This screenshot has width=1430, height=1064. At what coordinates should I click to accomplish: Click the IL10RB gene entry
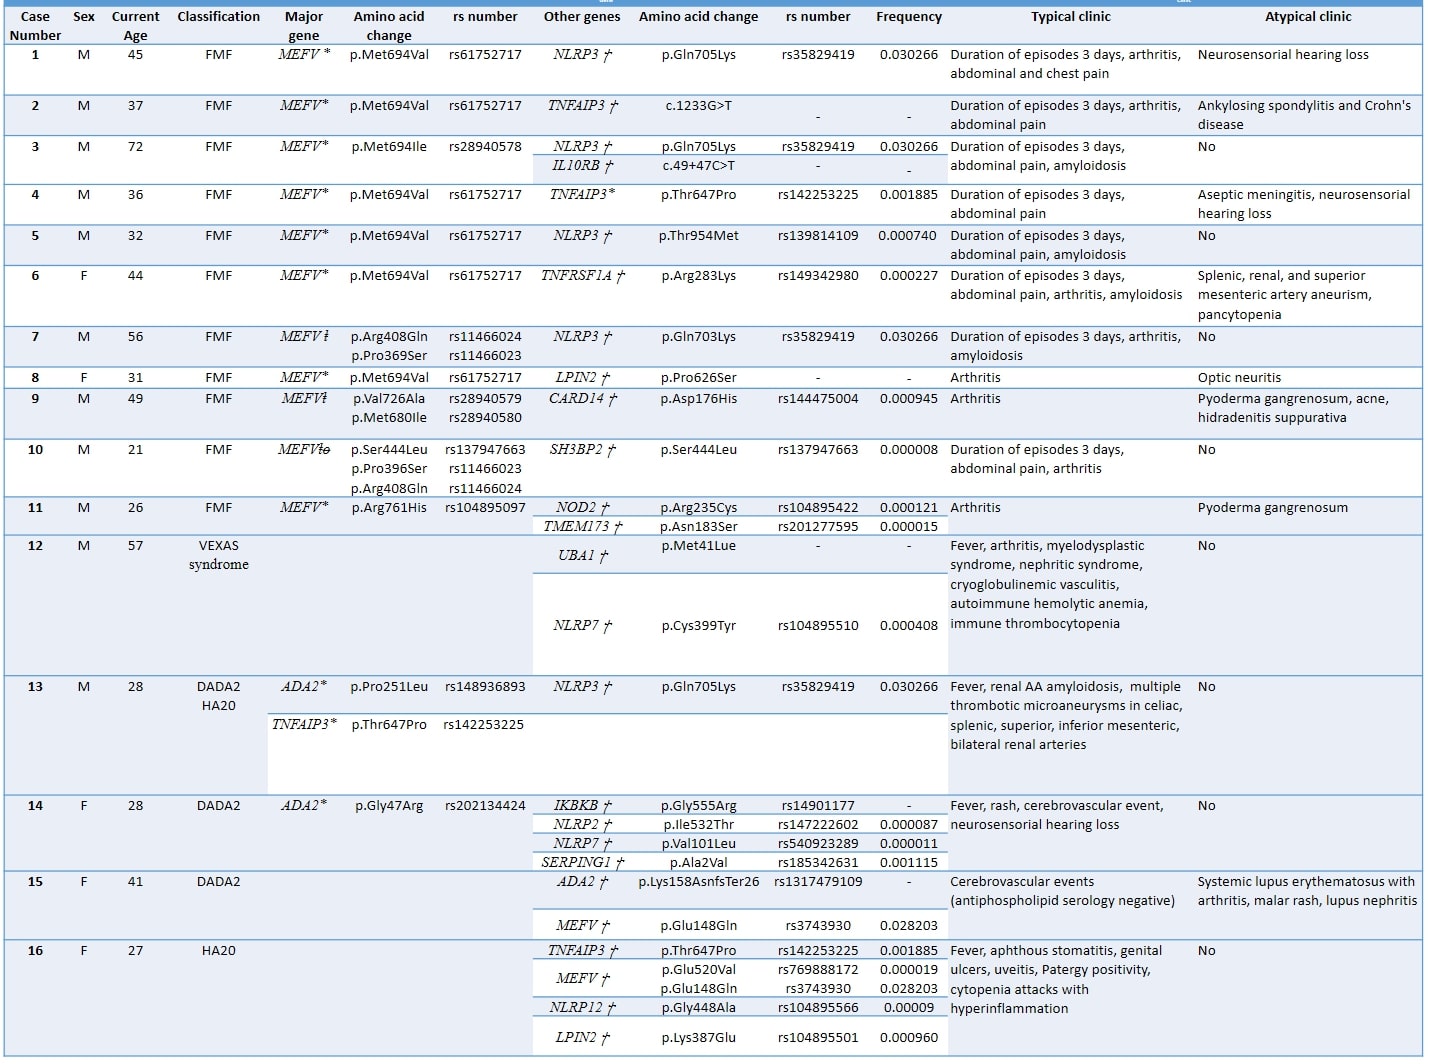582,166
